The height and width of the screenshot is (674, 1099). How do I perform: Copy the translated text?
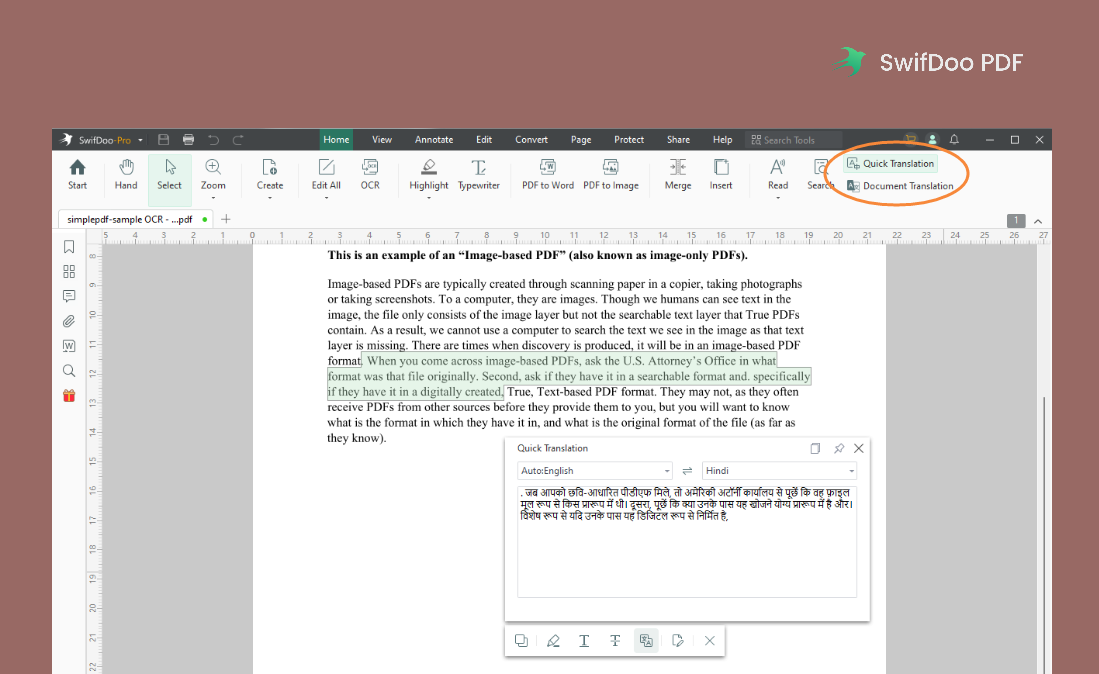[x=815, y=448]
